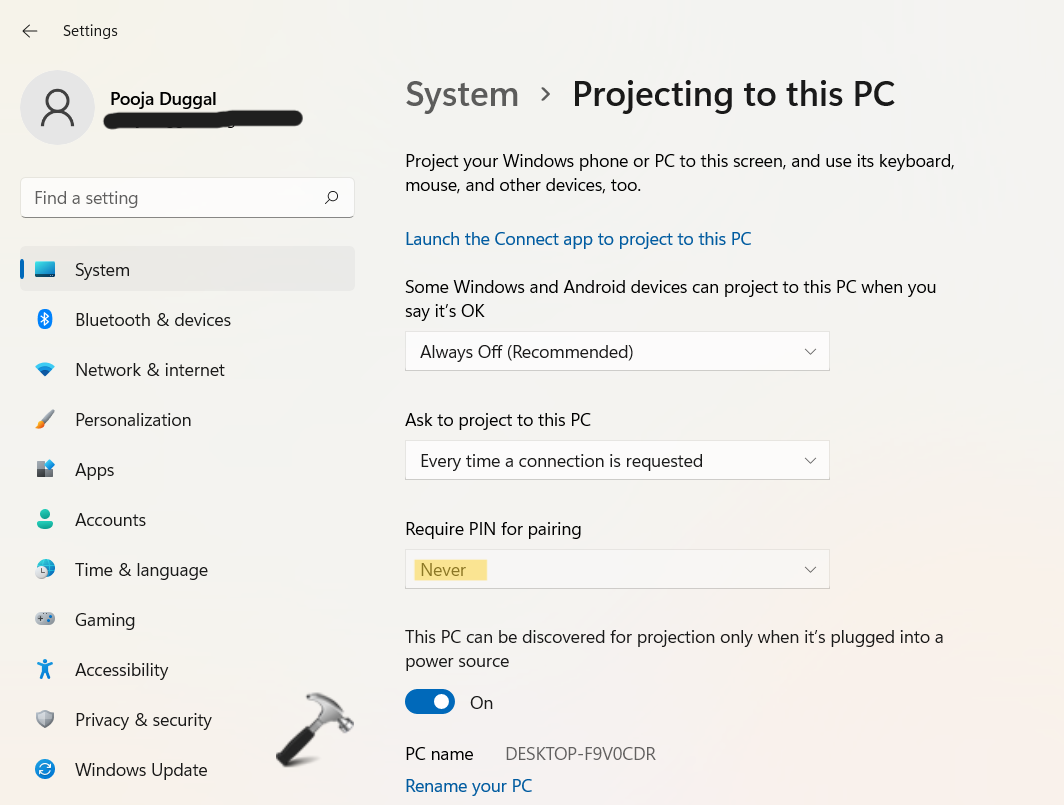Click the back arrow icon
Viewport: 1064px width, 805px height.
pos(30,31)
